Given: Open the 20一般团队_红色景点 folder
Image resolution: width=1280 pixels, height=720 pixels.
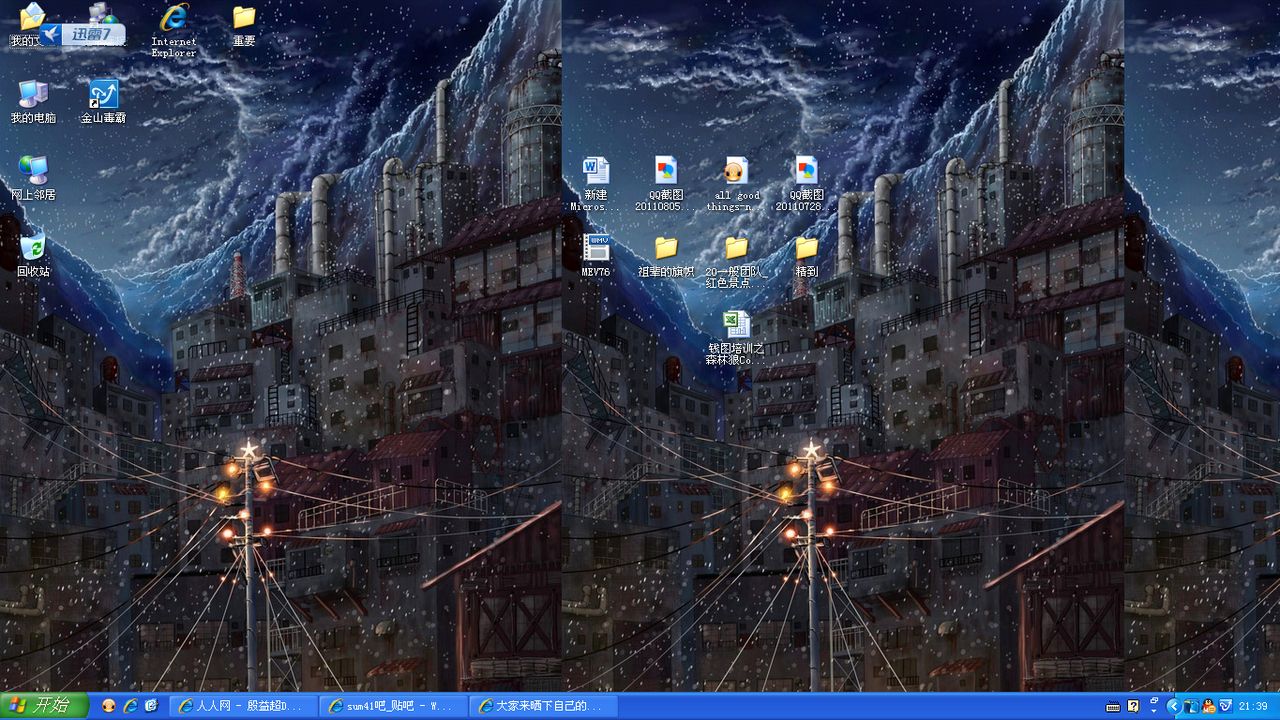Looking at the screenshot, I should [x=736, y=262].
